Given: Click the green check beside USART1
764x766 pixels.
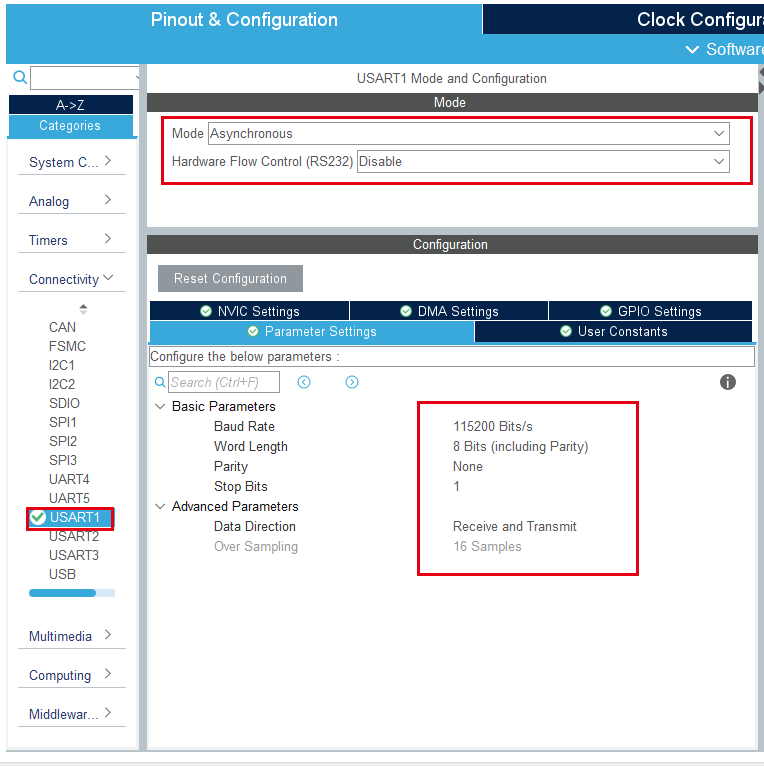Looking at the screenshot, I should pos(38,517).
